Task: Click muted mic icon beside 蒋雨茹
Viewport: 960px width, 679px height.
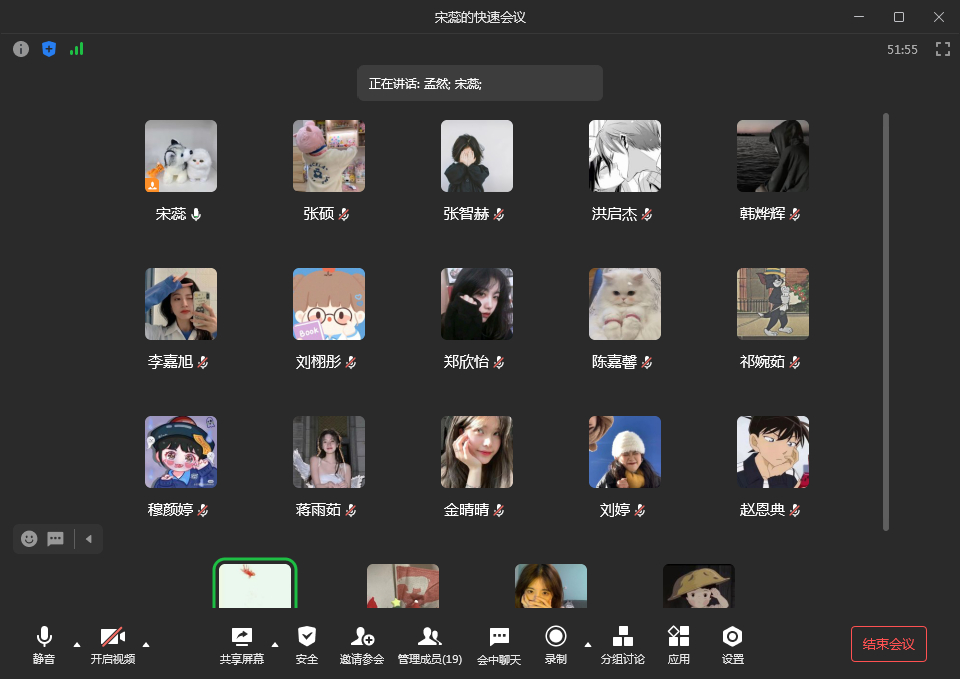Action: [351, 511]
